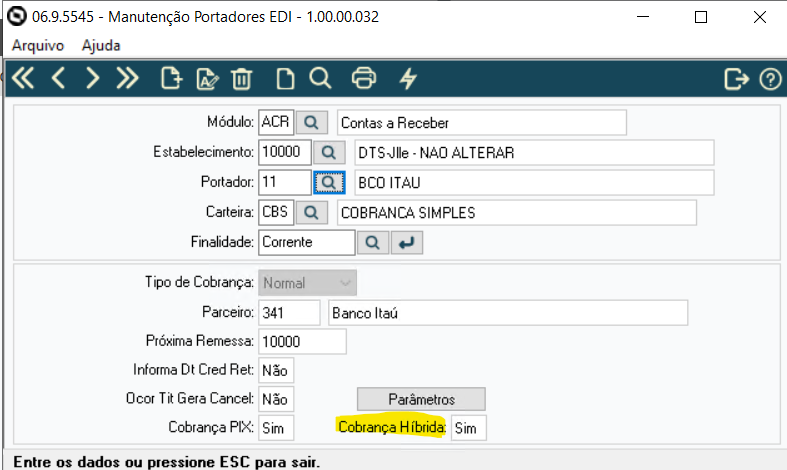This screenshot has width=787, height=470.
Task: Click the lightning bolt toolbar icon
Action: point(408,79)
